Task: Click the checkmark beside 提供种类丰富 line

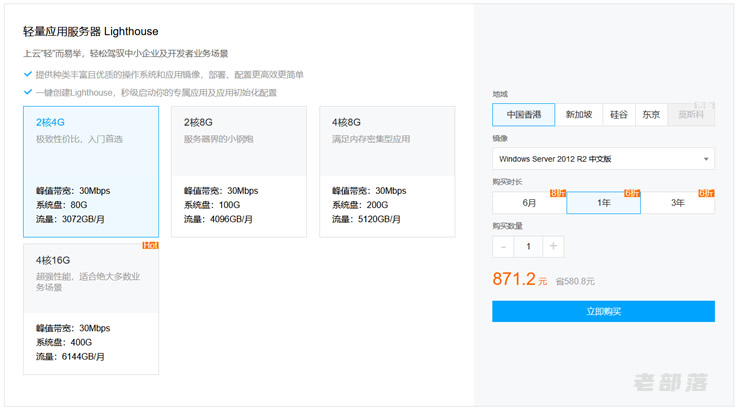Action: [28, 74]
